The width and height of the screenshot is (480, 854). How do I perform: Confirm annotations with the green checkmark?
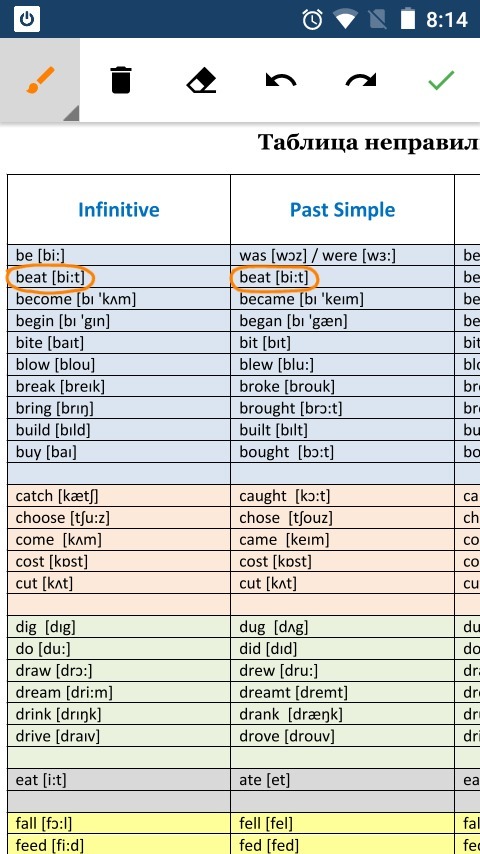point(441,80)
